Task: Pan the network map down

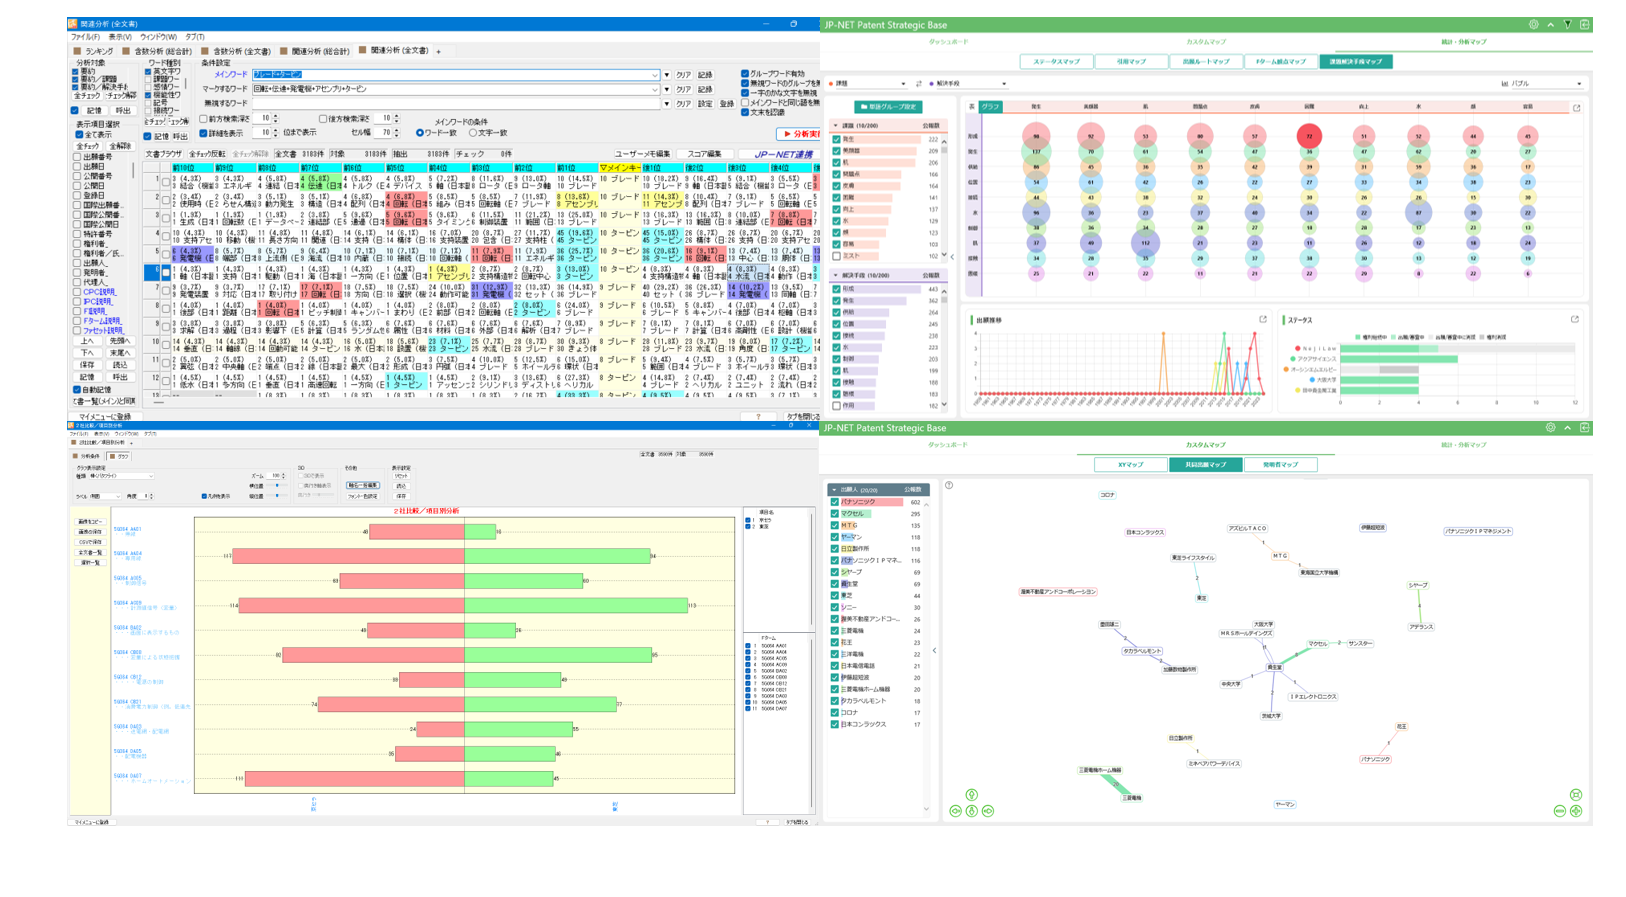Action: (x=971, y=811)
